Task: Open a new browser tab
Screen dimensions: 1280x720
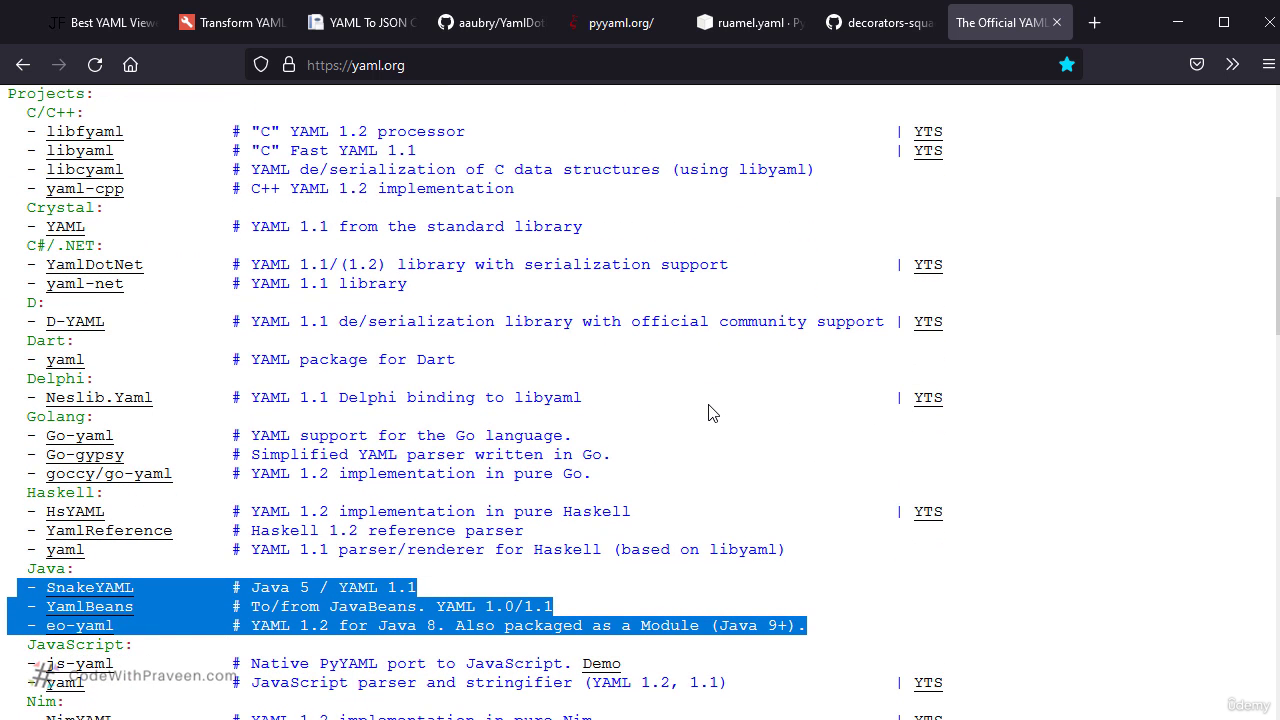Action: point(1094,22)
